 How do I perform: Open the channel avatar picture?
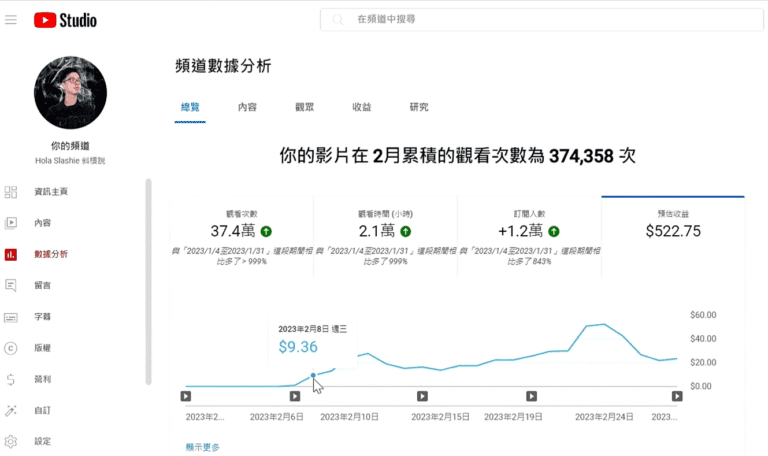(71, 93)
